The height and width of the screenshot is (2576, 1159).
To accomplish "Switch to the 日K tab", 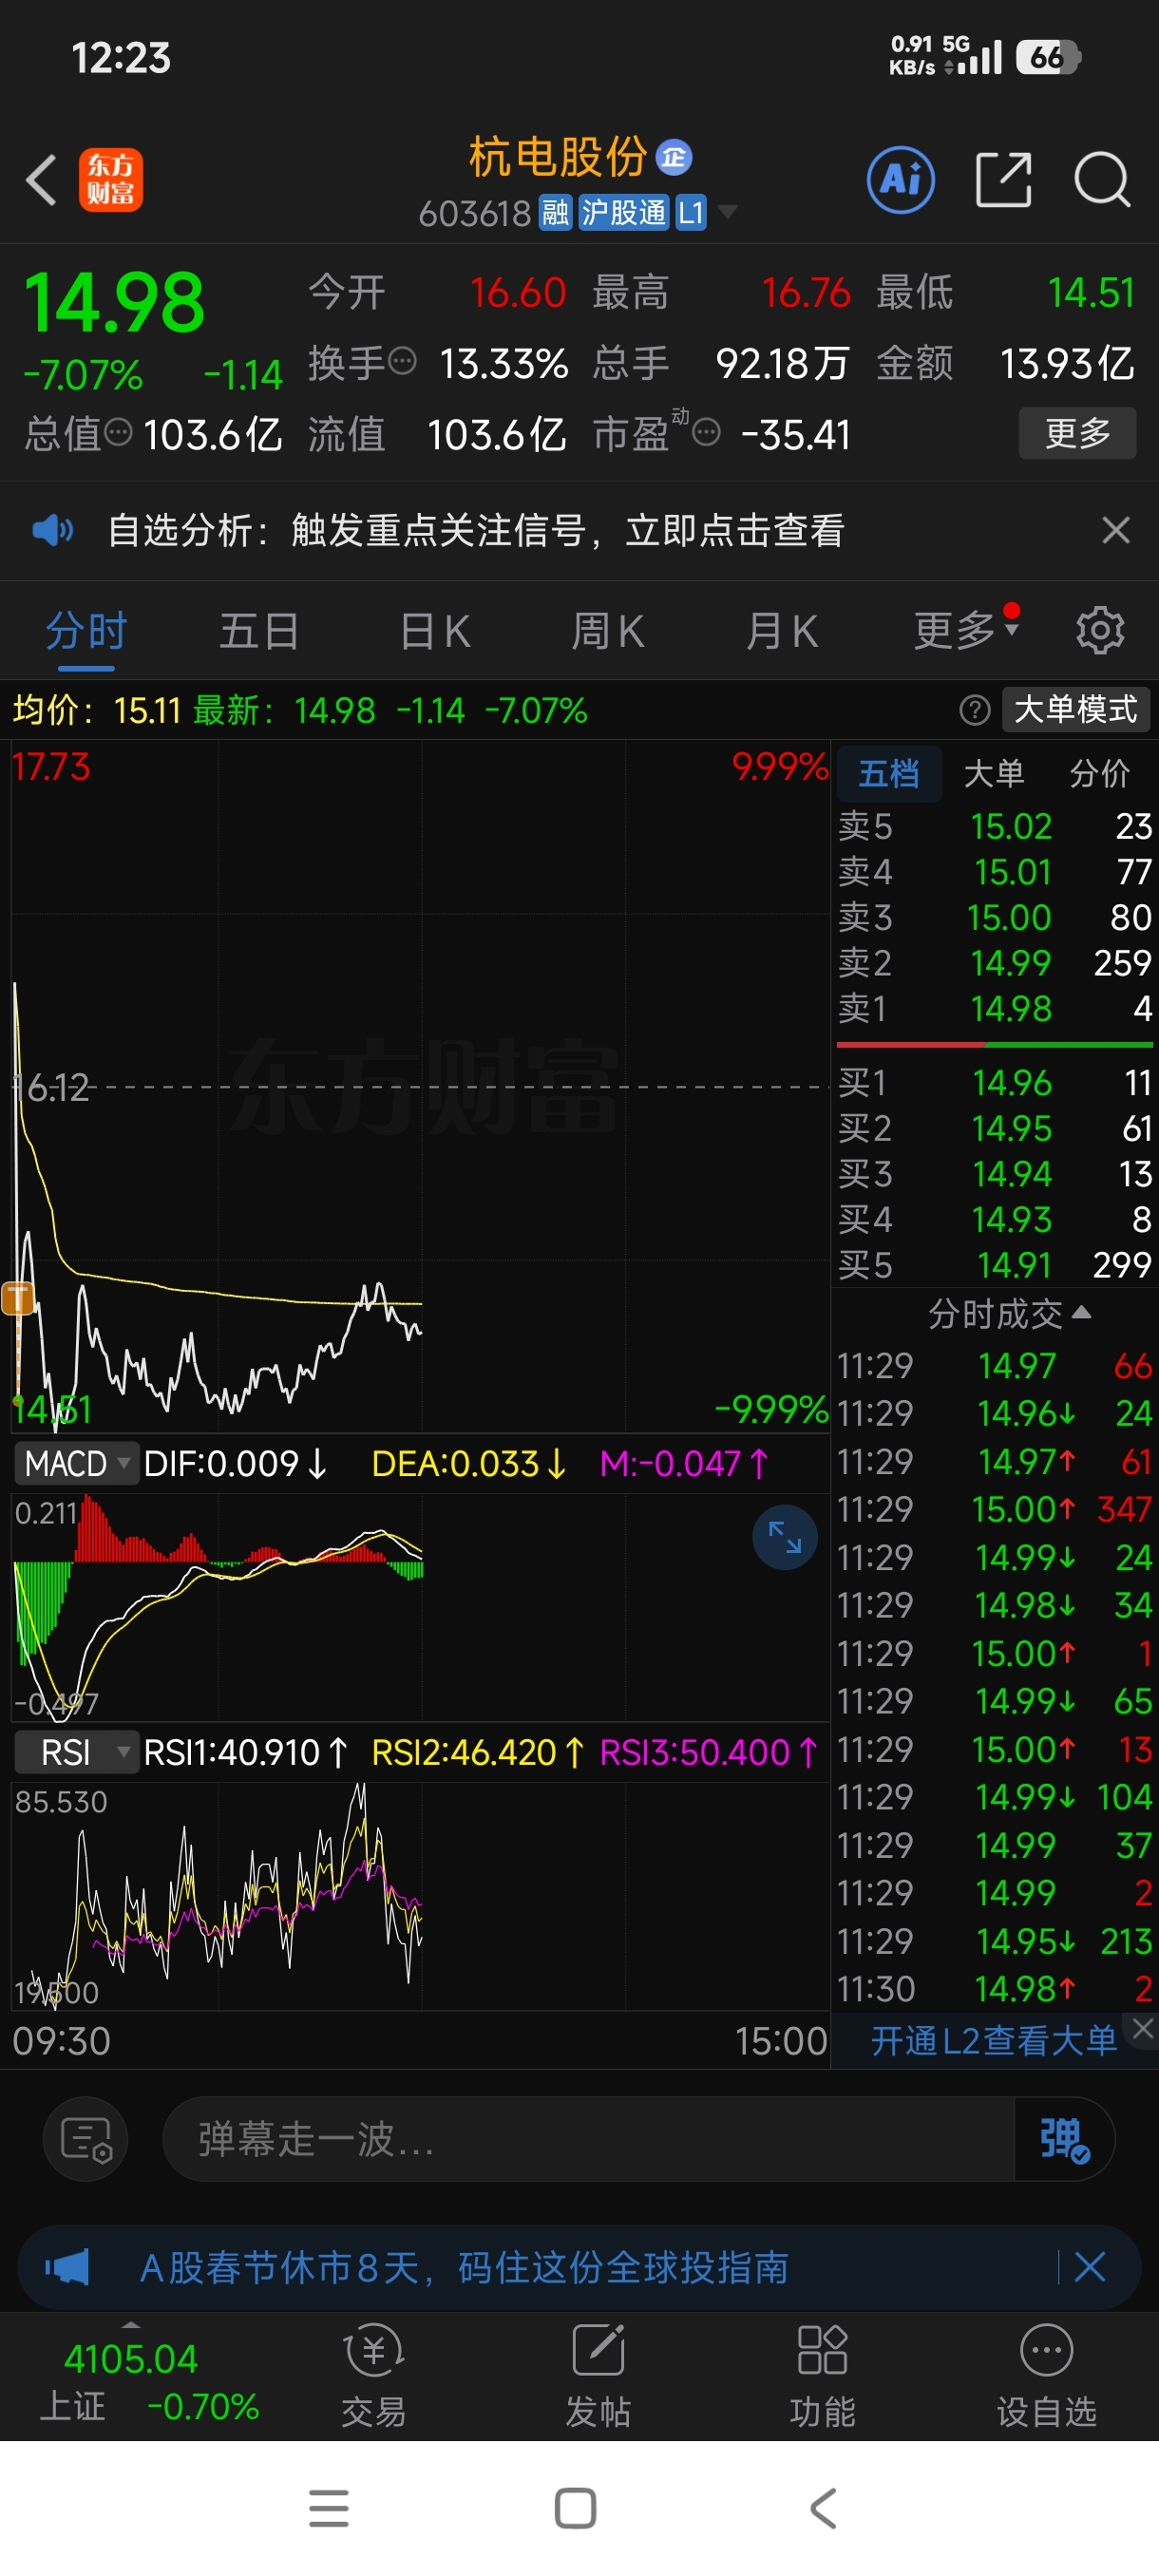I will point(435,632).
